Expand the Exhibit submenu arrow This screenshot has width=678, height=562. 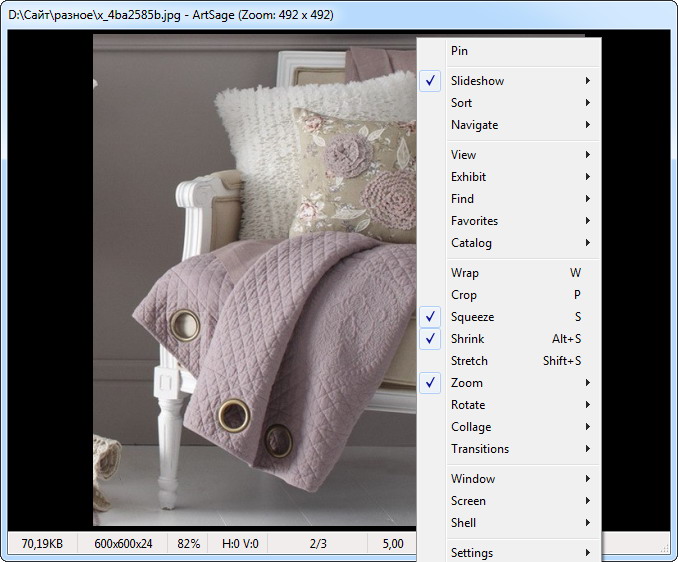588,177
